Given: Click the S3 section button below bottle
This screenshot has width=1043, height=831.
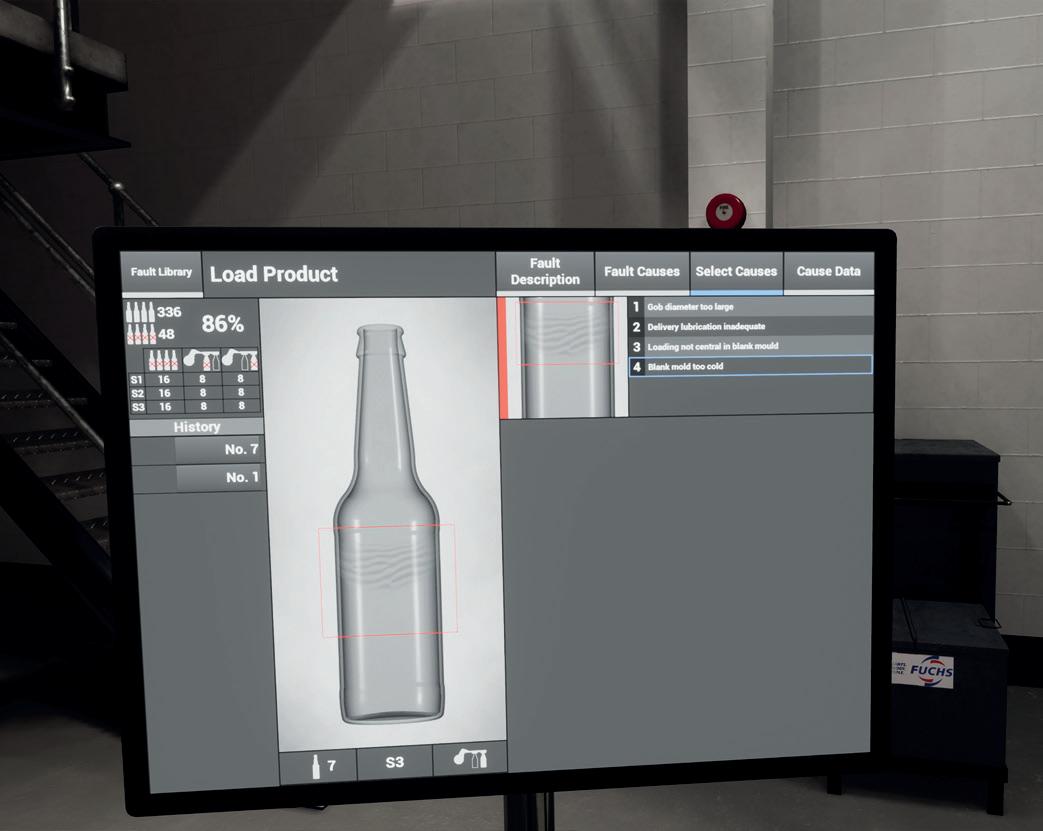Looking at the screenshot, I should pyautogui.click(x=395, y=762).
